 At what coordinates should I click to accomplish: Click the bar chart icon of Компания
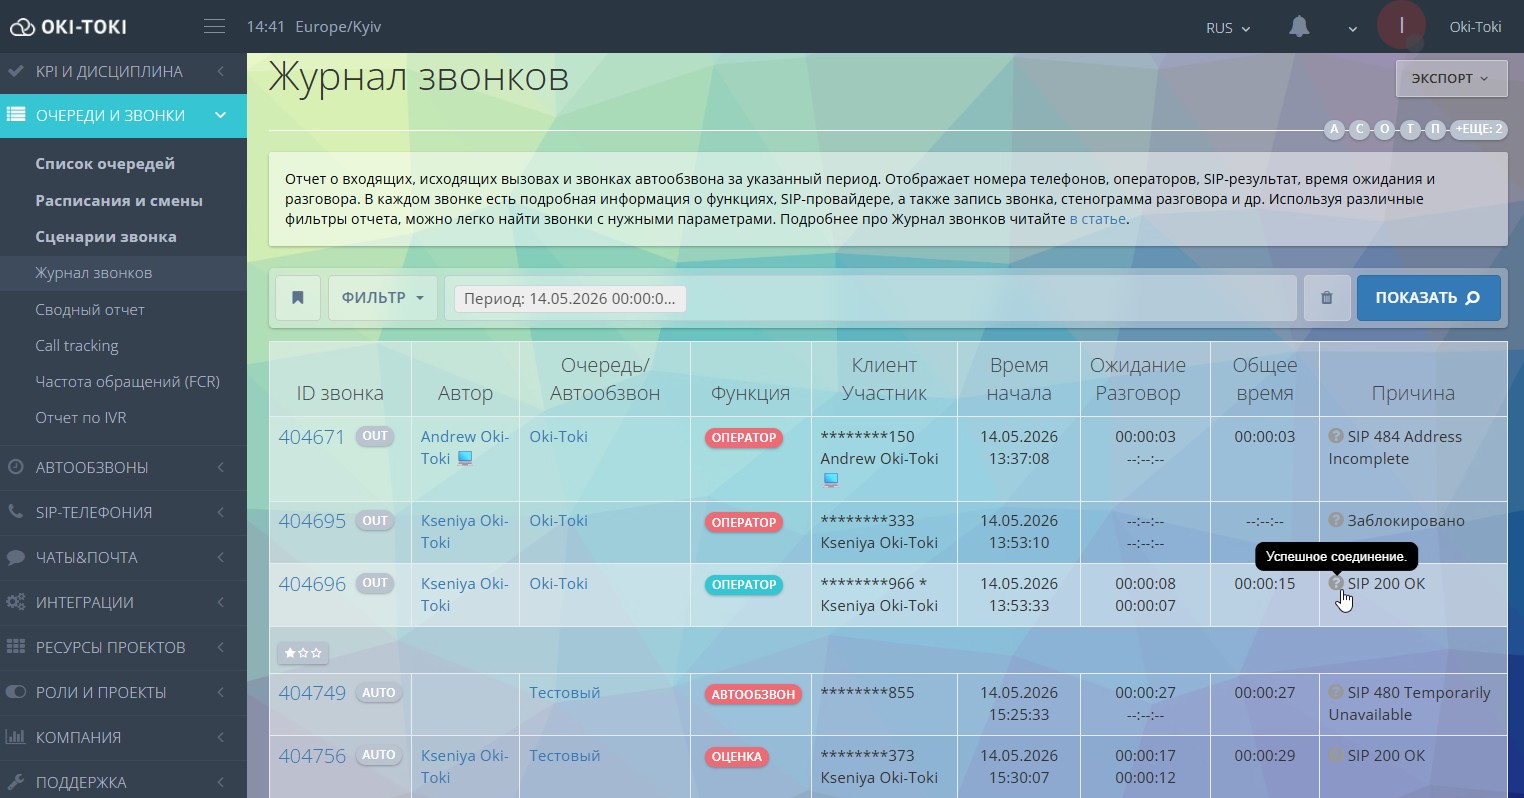(x=16, y=737)
